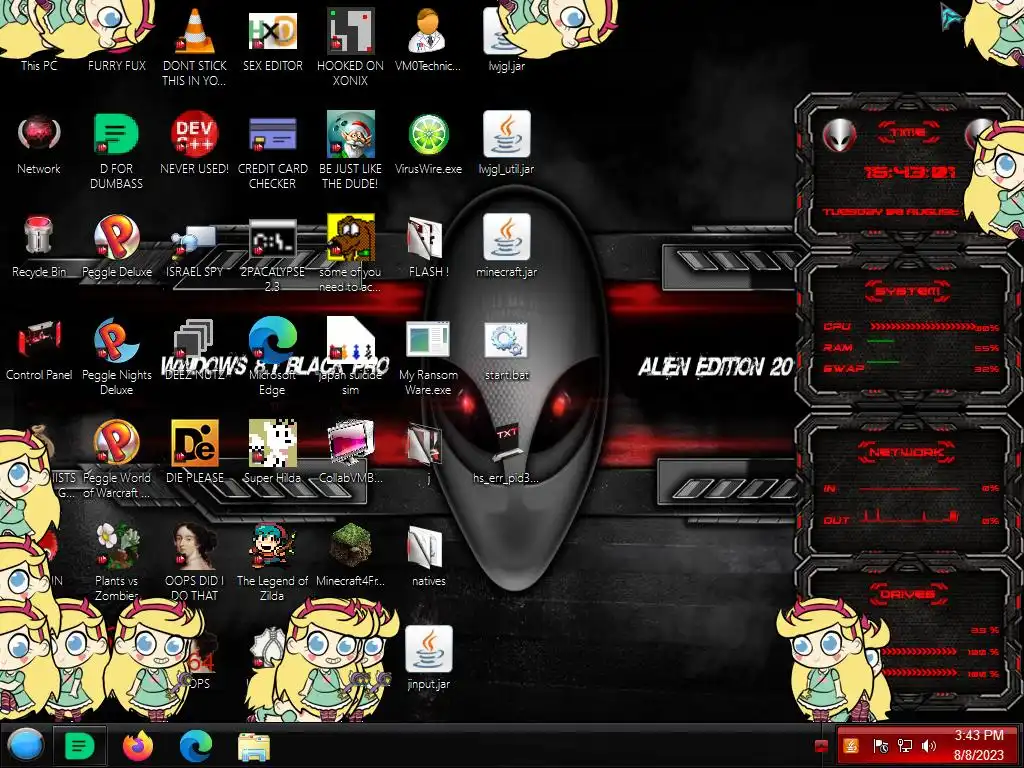1024x768 pixels.
Task: Click the Java update tray icon
Action: (851, 746)
